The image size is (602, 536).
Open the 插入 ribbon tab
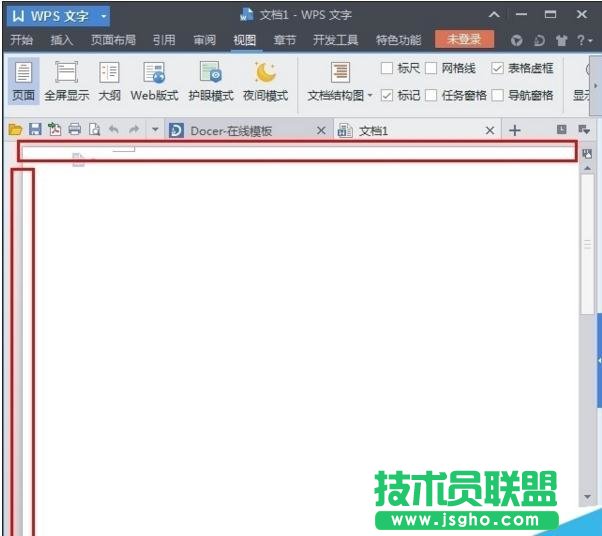tap(61, 40)
